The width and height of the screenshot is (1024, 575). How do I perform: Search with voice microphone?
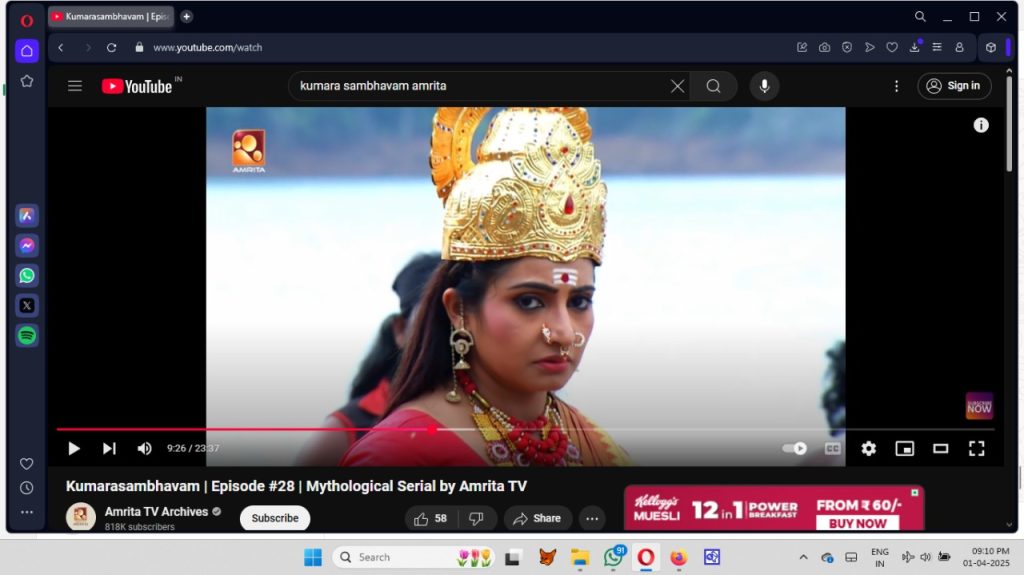tap(764, 86)
